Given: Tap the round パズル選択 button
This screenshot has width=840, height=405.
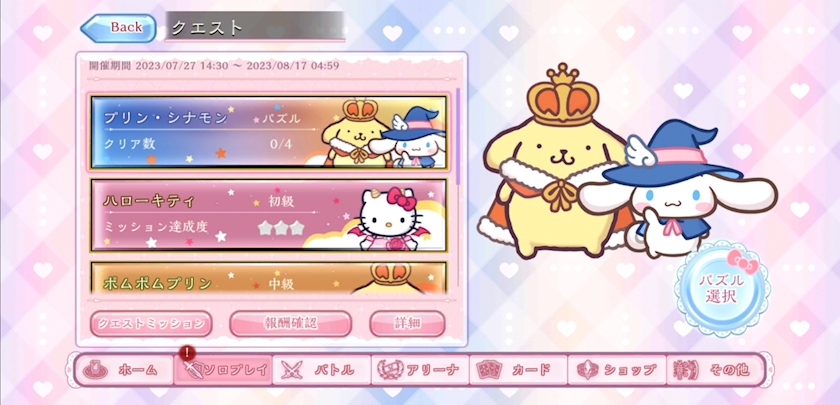Looking at the screenshot, I should [x=721, y=288].
